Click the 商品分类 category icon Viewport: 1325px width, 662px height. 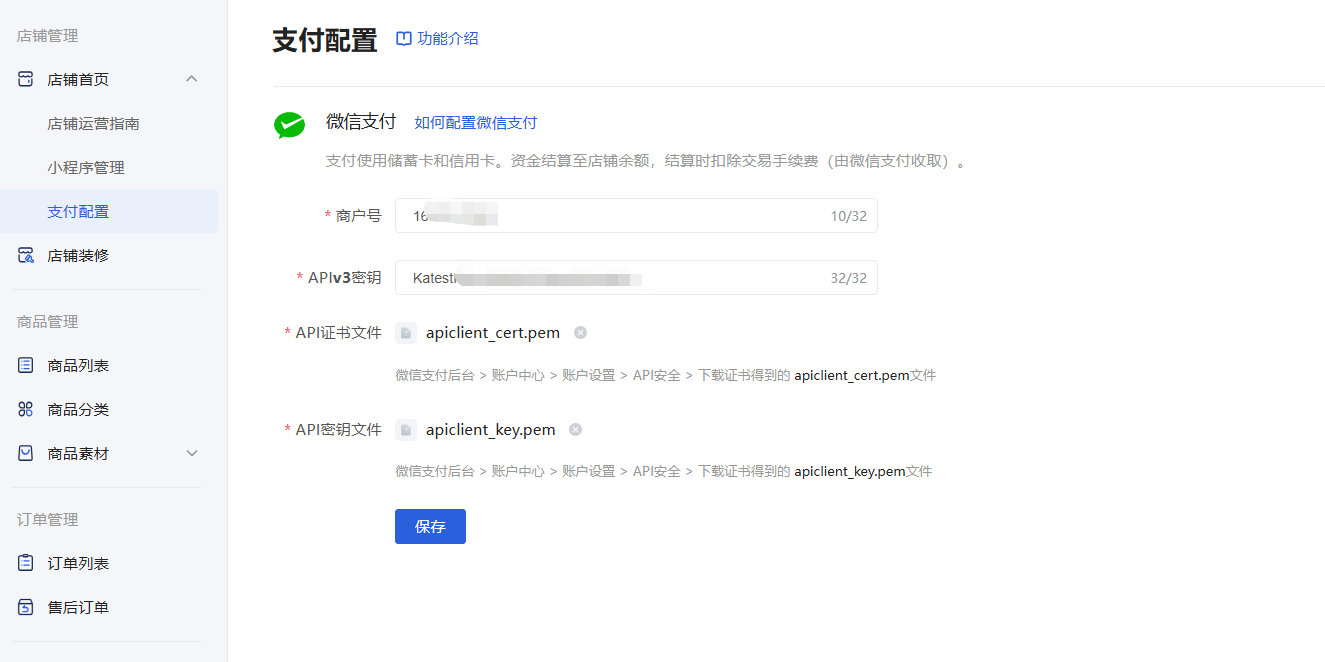(x=26, y=409)
